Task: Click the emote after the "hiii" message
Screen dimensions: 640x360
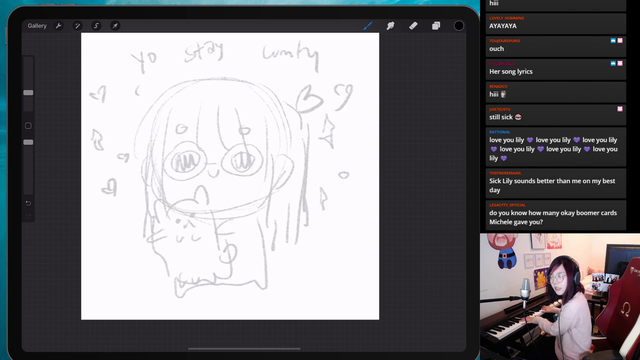Action: pyautogui.click(x=503, y=94)
